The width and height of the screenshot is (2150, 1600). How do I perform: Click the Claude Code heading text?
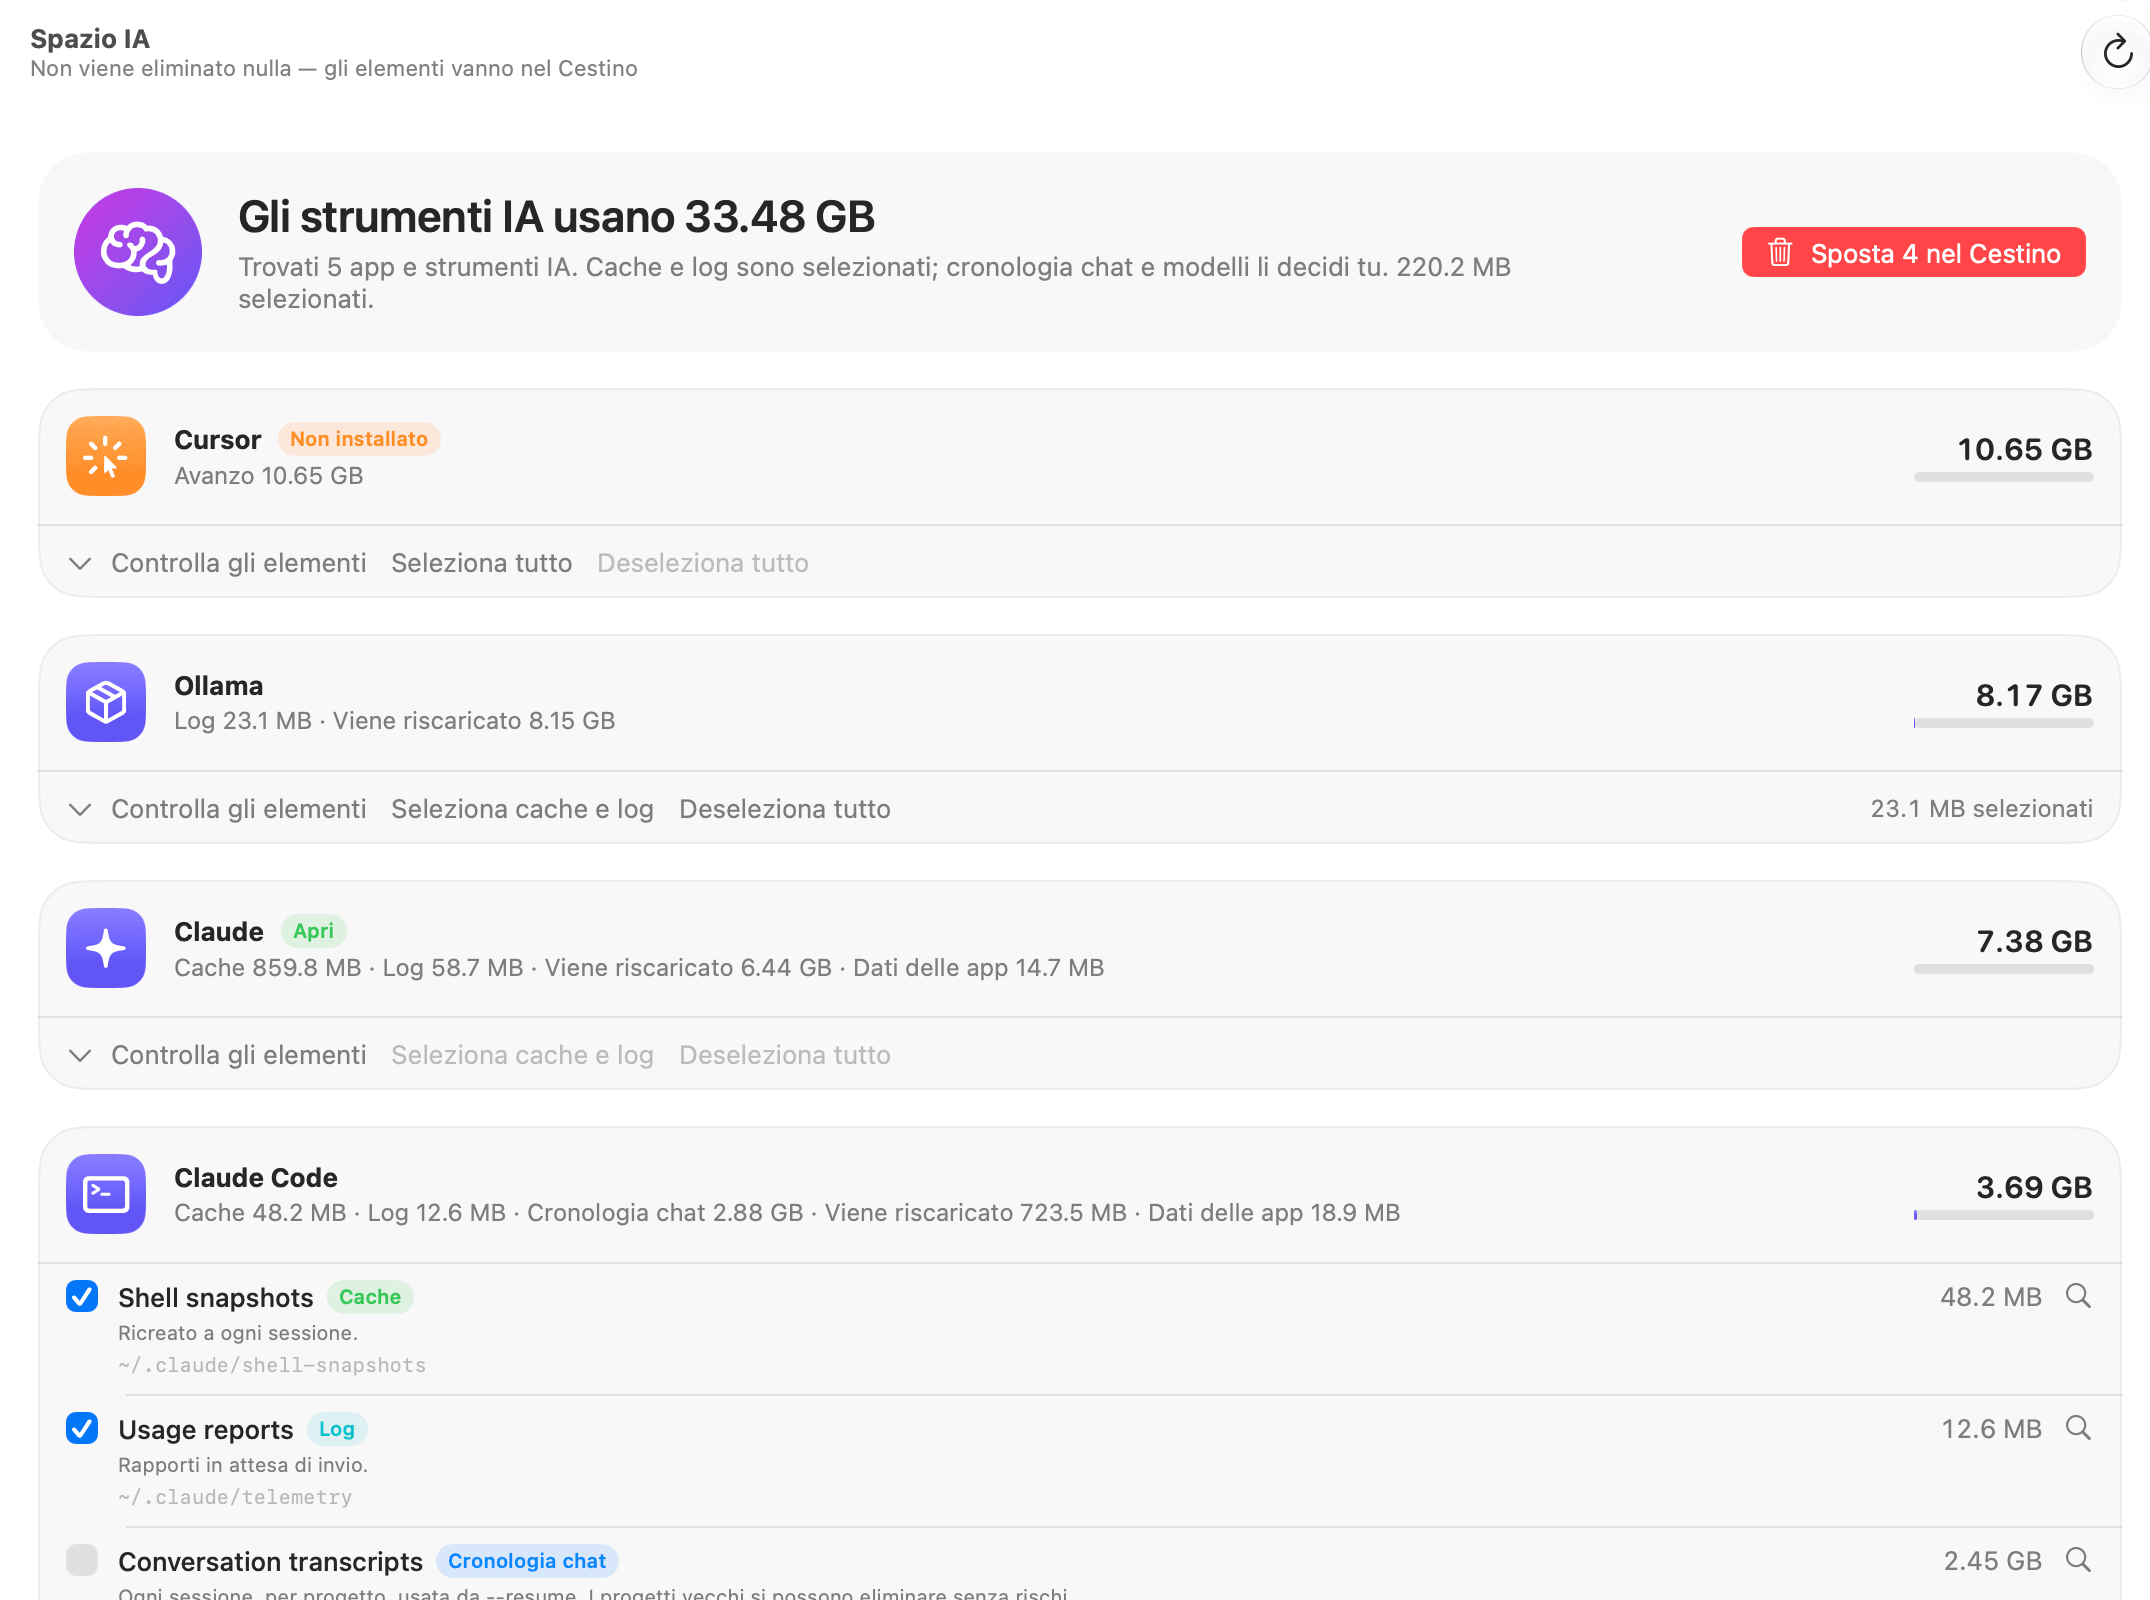(x=256, y=1178)
